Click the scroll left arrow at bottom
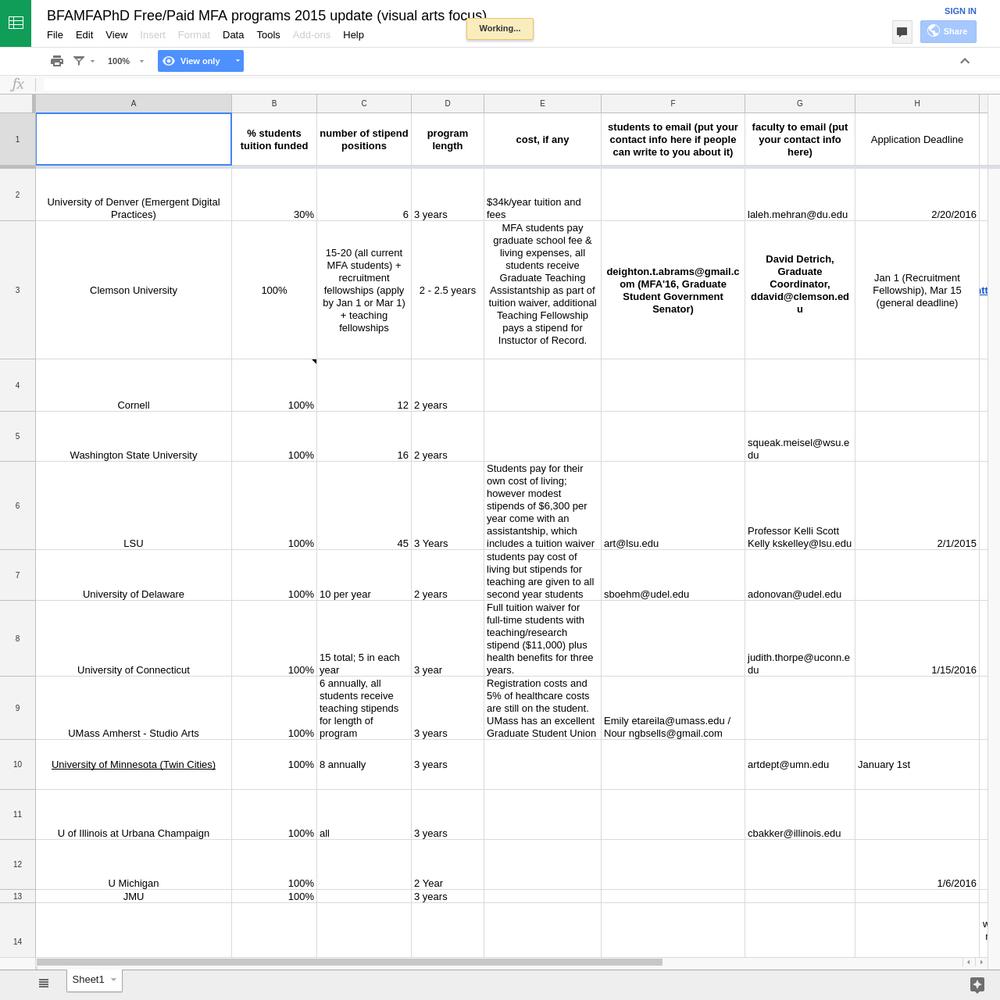This screenshot has width=1000, height=1000. [969, 962]
